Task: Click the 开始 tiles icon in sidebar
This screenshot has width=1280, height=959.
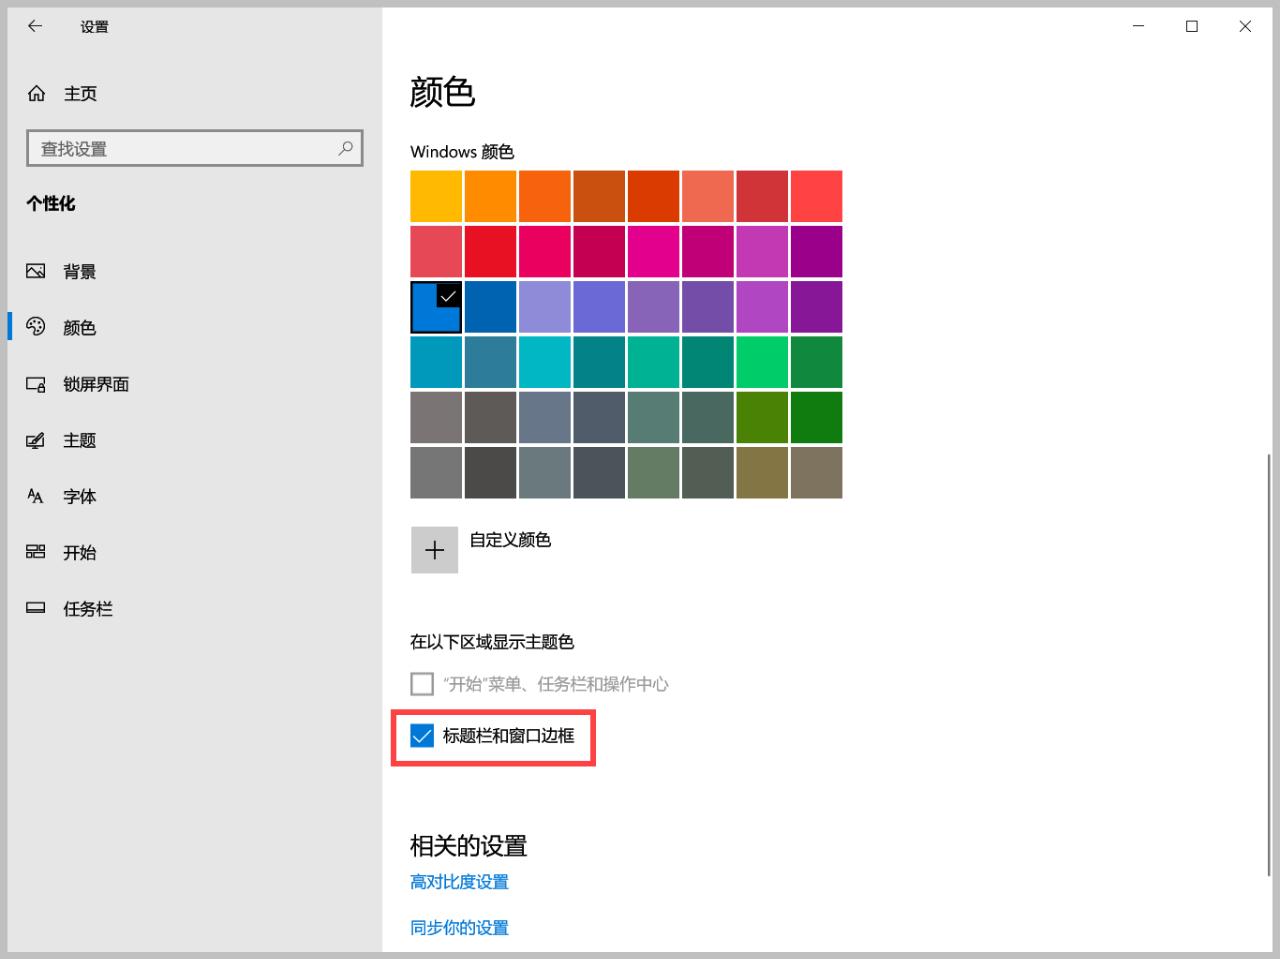Action: tap(35, 552)
